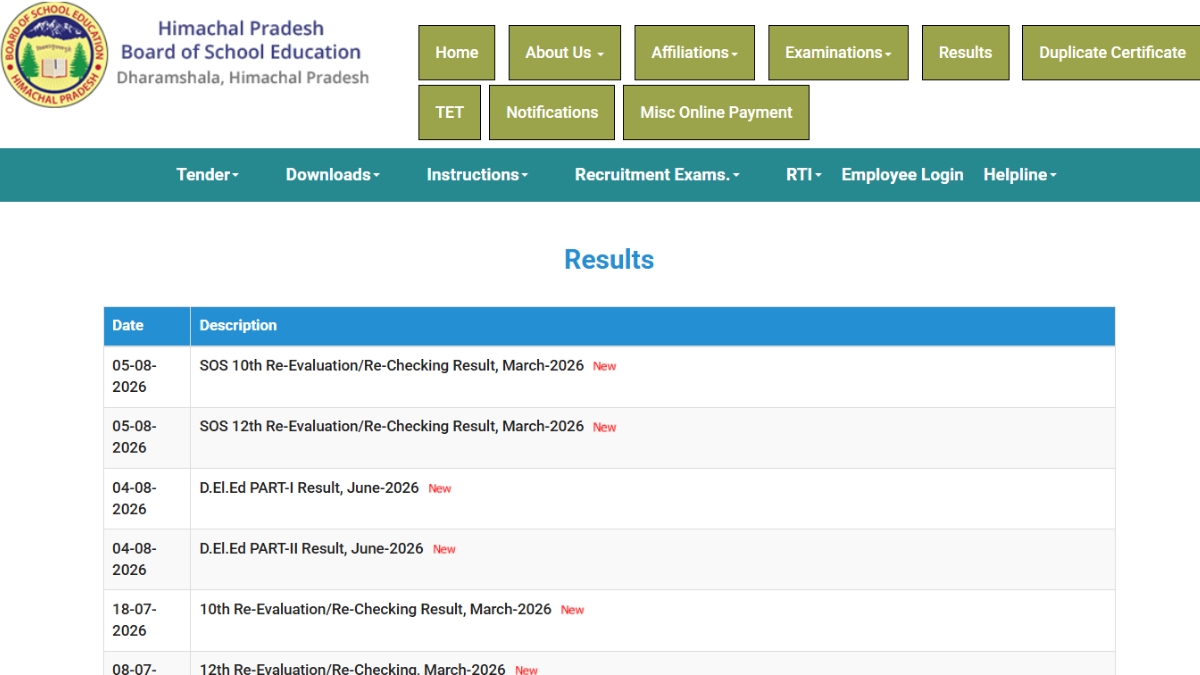Click New badge beside D.El.Ed PART-I

[x=440, y=489]
